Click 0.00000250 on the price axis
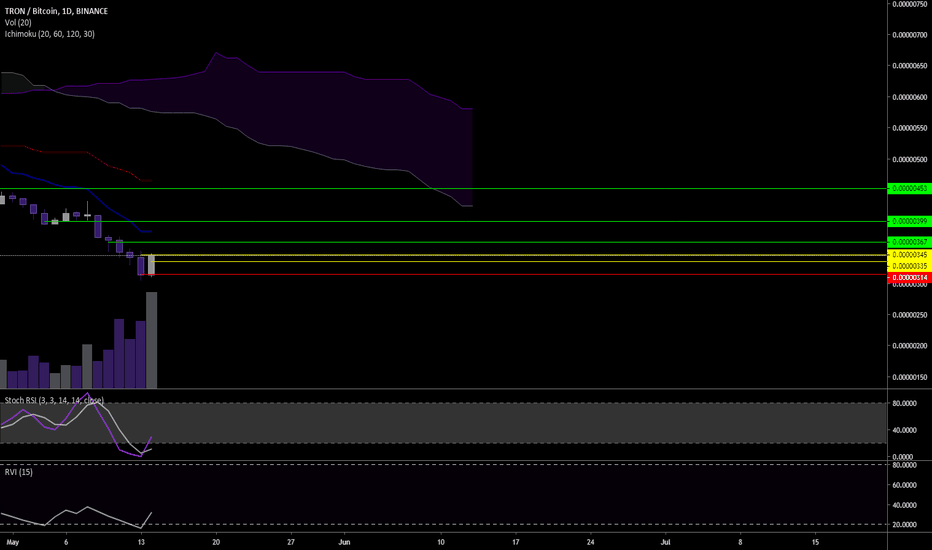 point(909,315)
